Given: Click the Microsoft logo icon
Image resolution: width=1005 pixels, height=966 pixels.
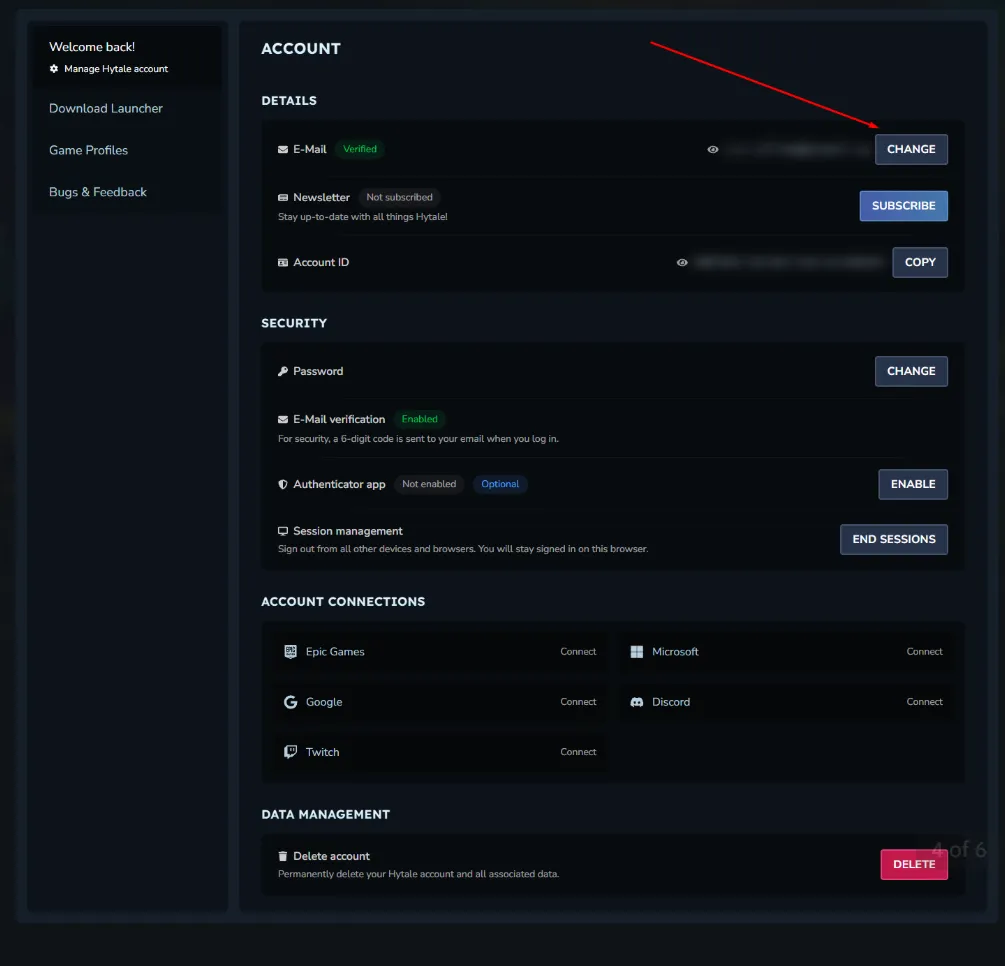Looking at the screenshot, I should coord(637,652).
